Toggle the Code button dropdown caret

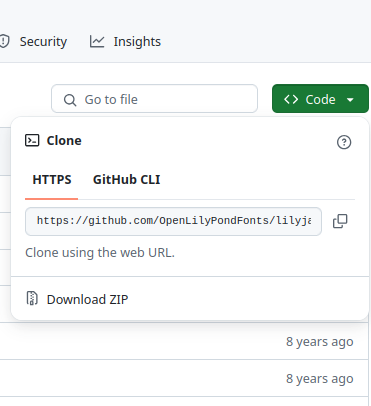click(350, 99)
